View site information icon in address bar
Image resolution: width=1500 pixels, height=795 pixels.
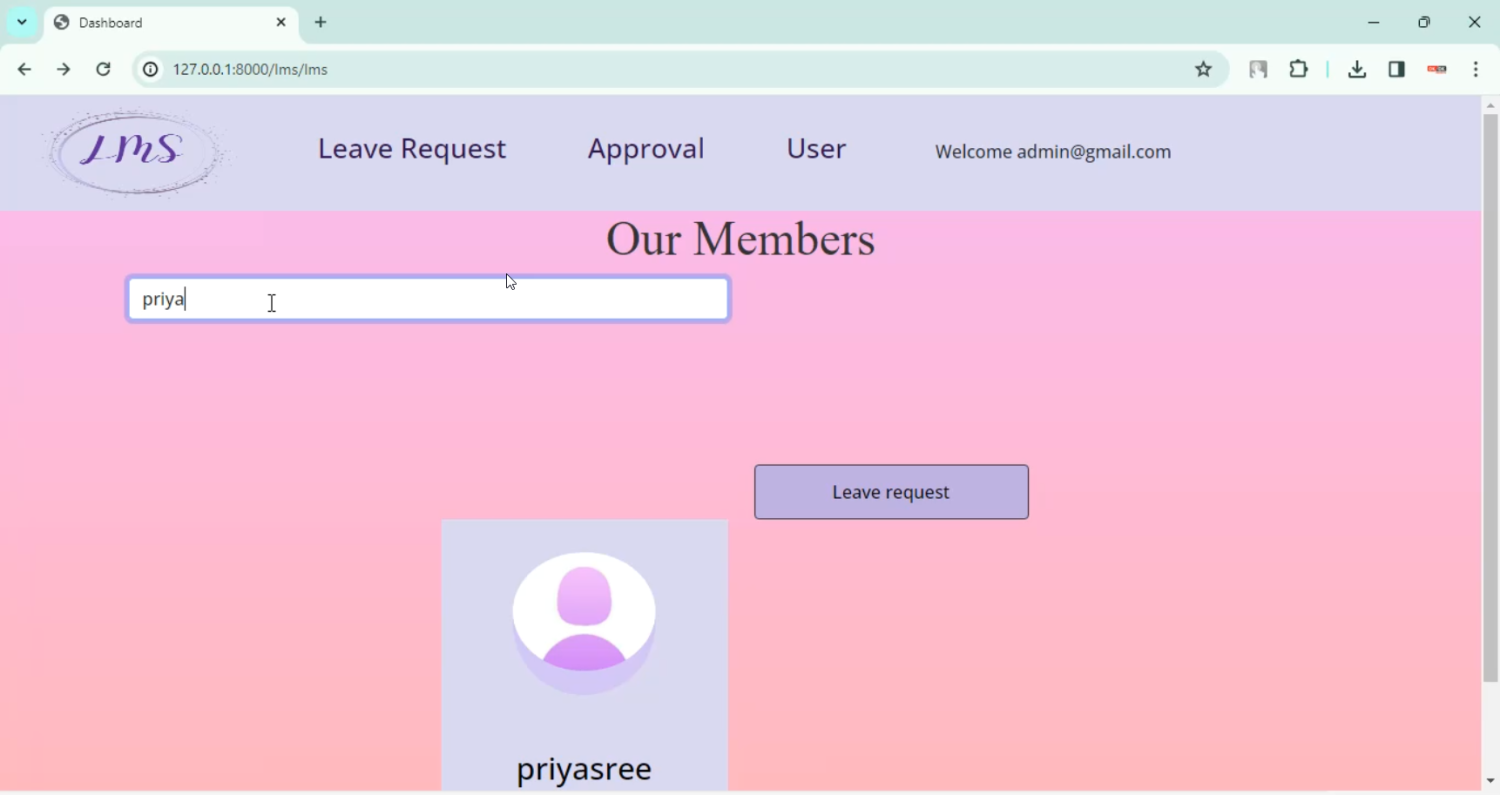click(150, 69)
